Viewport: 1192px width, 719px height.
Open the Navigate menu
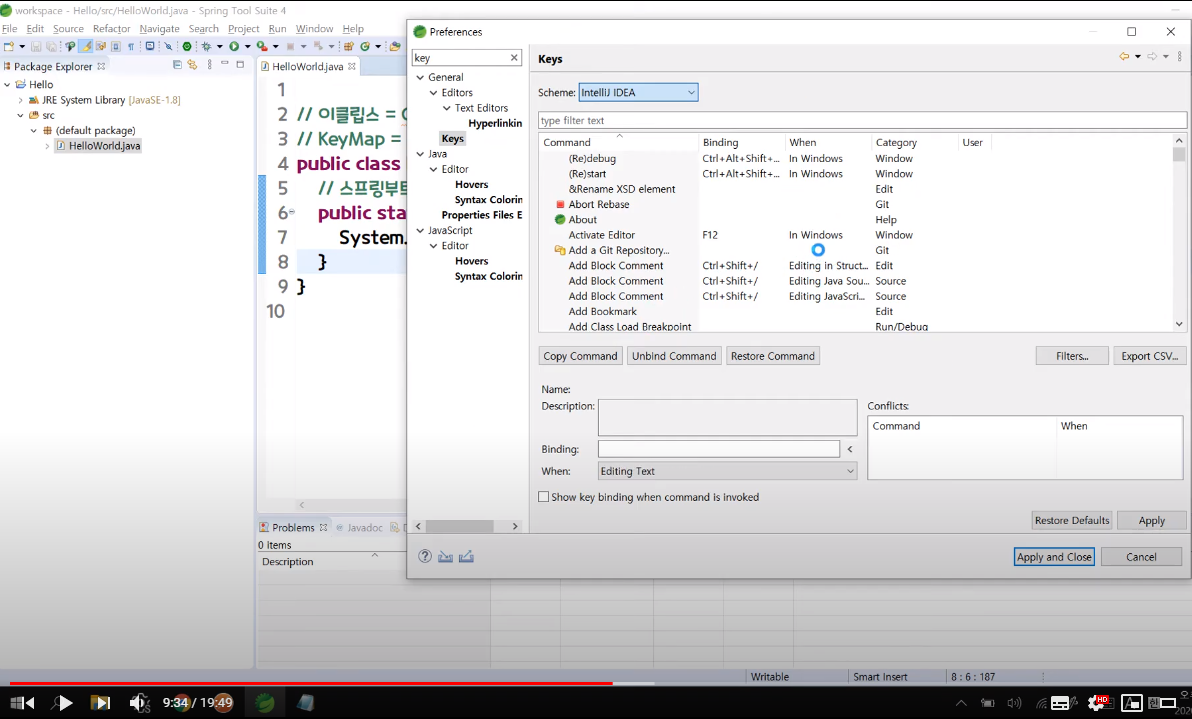tap(160, 29)
